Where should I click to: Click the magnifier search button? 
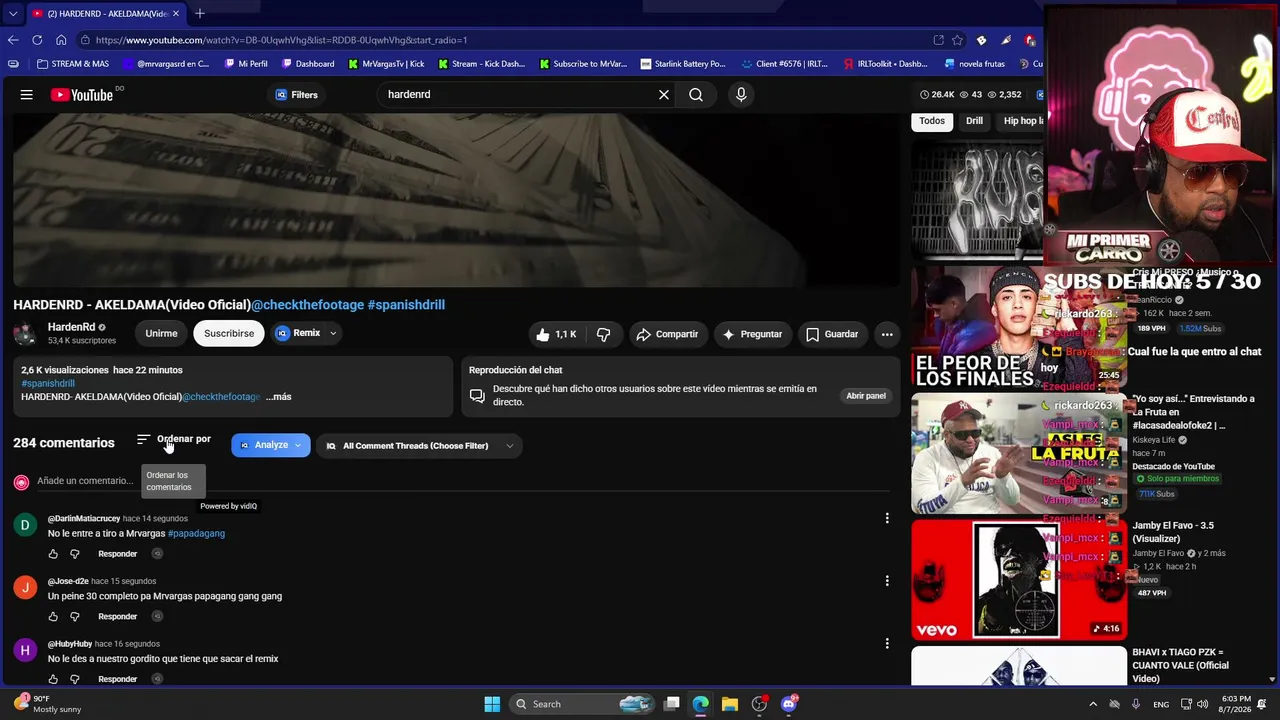pos(696,95)
